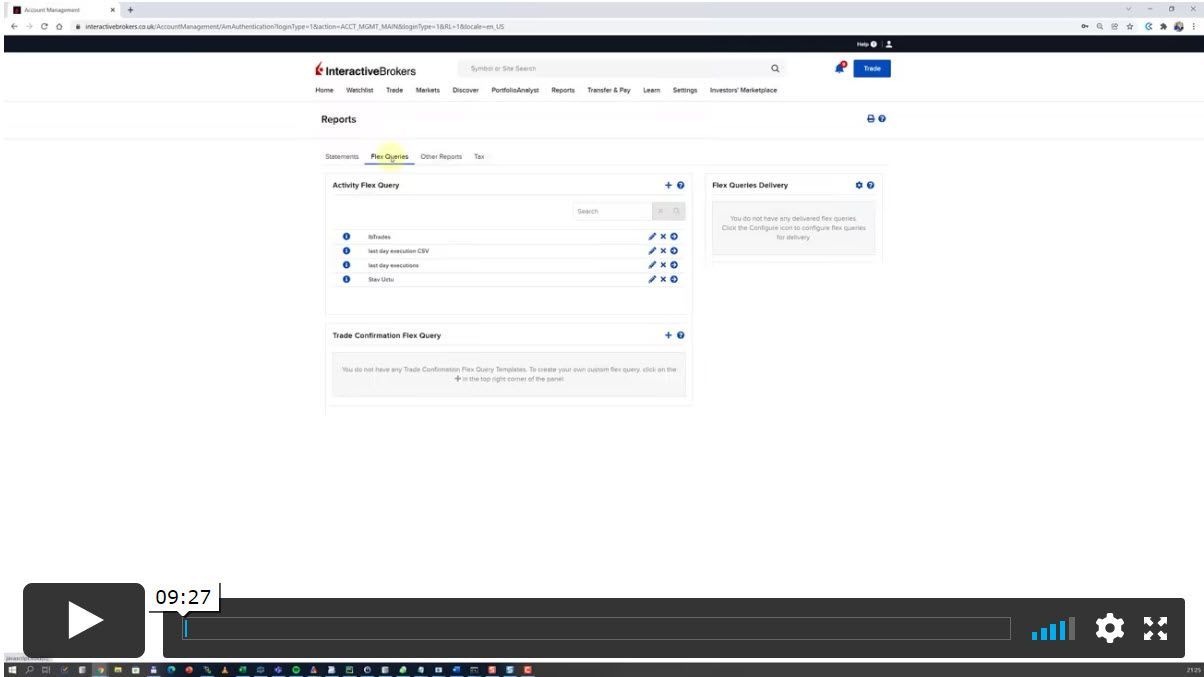Open a new browser tab
Screen dimensions: 1204x677
(x=130, y=9)
